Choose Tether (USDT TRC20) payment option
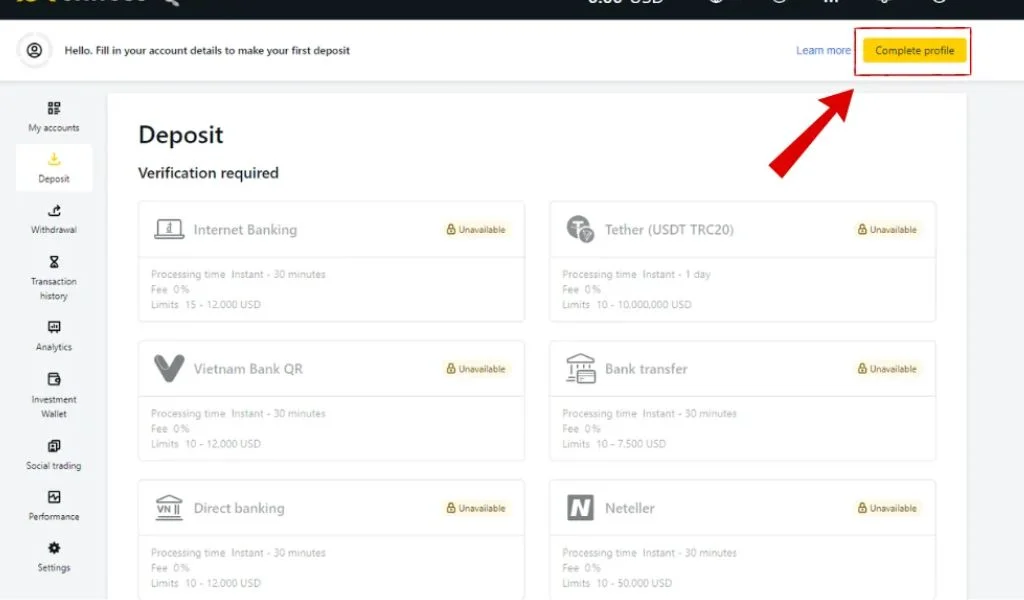 pos(740,229)
